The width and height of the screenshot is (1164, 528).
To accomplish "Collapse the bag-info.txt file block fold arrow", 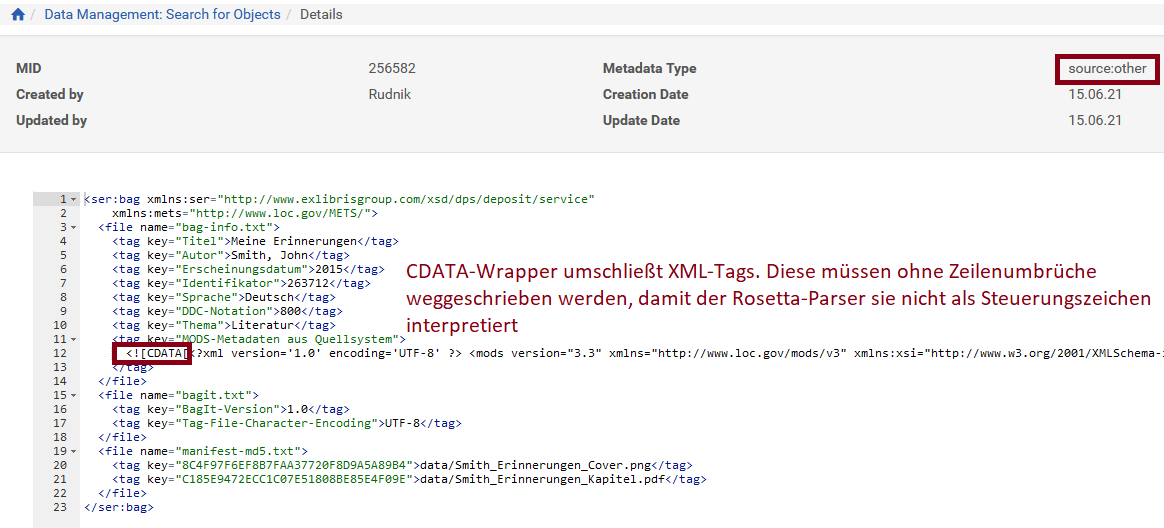I will pos(74,227).
